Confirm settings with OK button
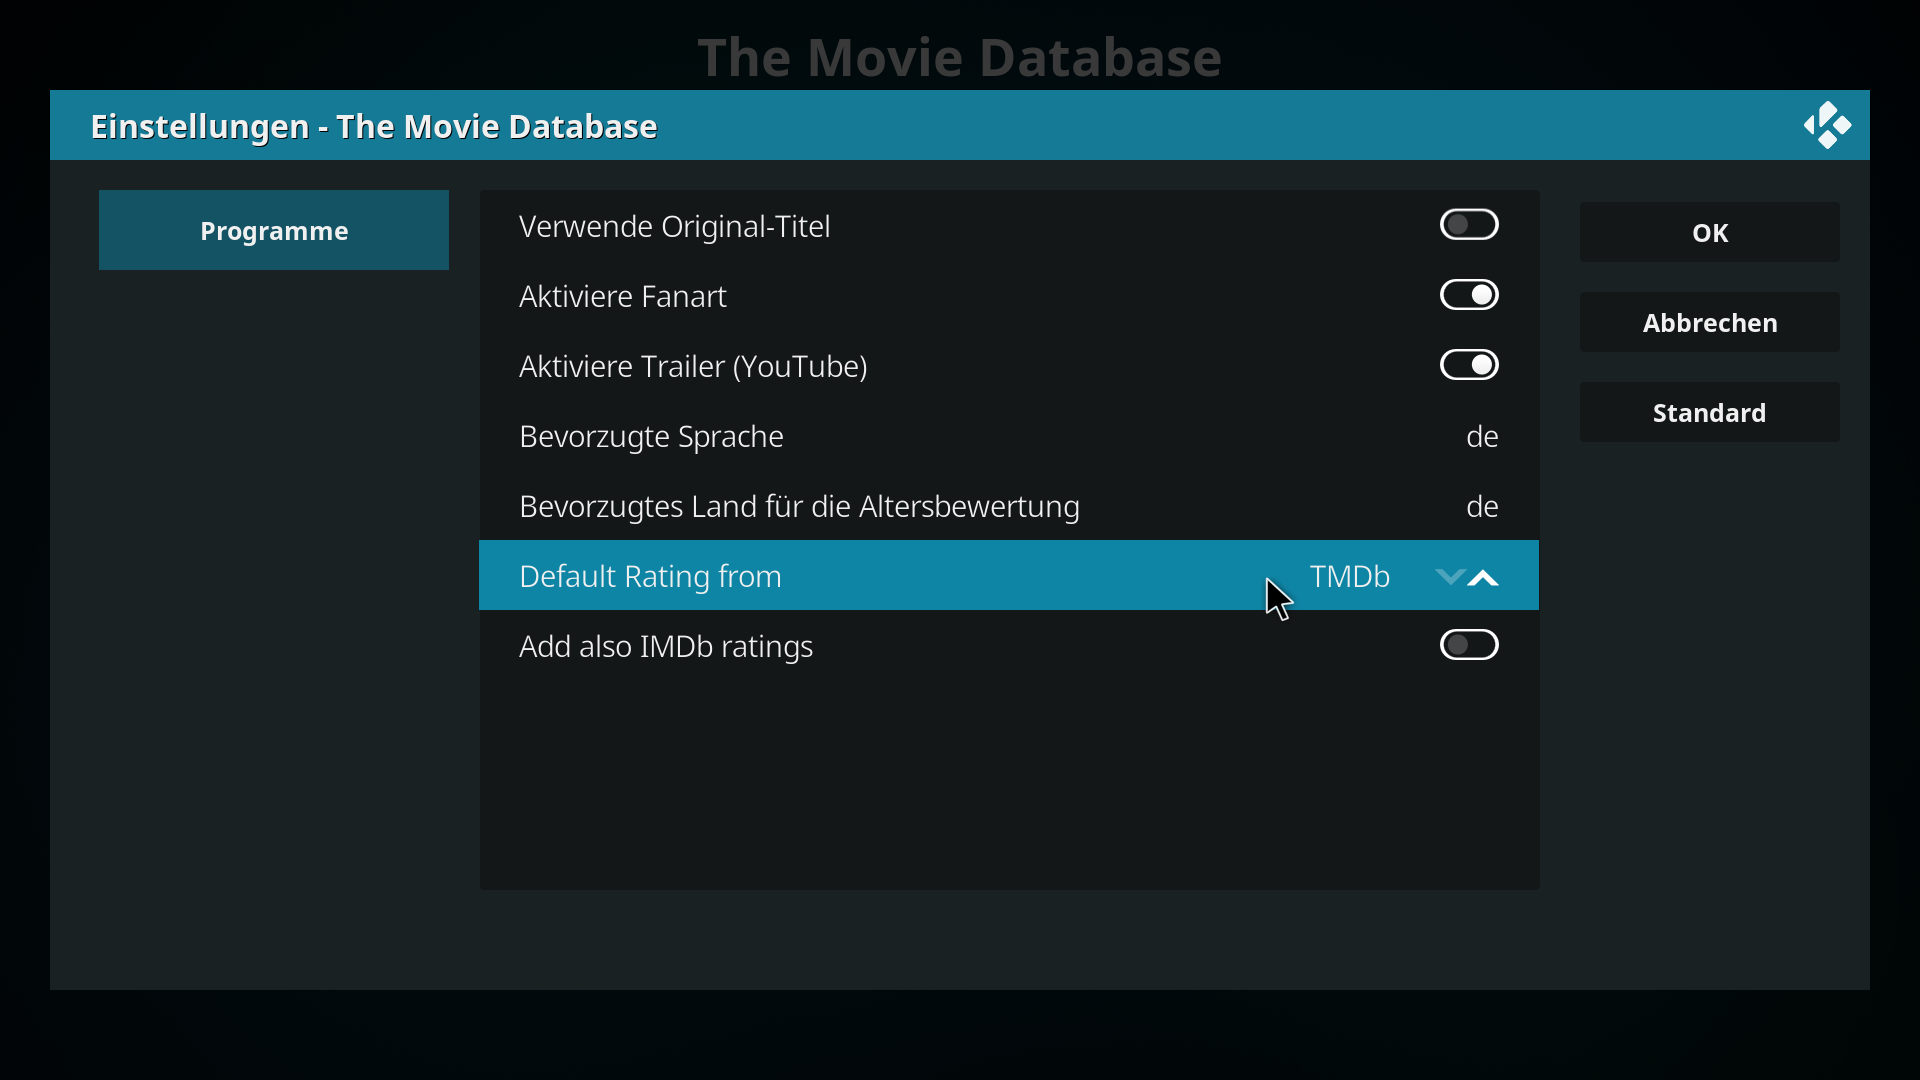 tap(1710, 232)
